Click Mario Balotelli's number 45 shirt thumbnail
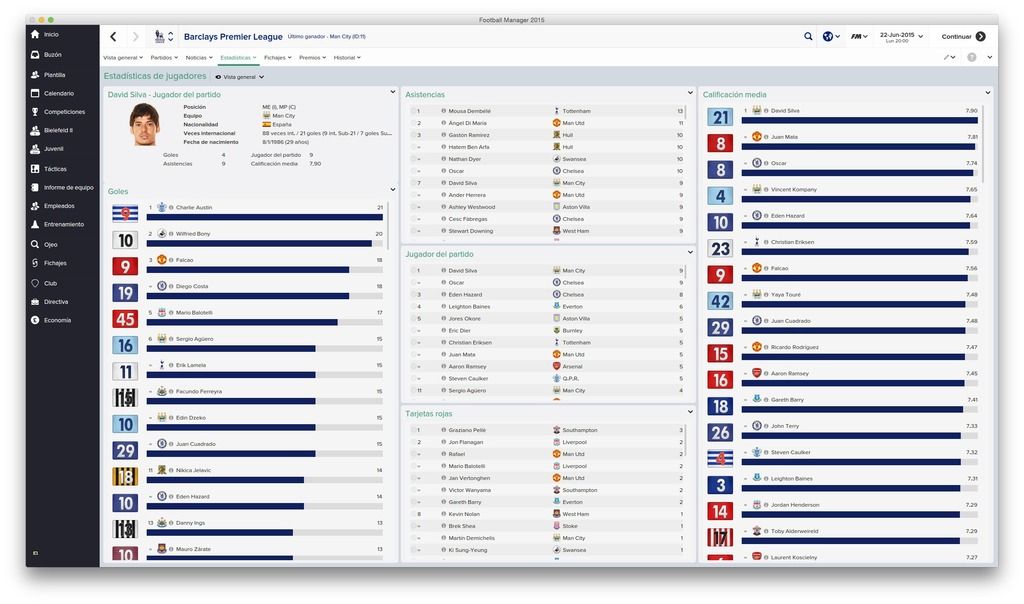Image resolution: width=1024 pixels, height=604 pixels. pyautogui.click(x=125, y=319)
